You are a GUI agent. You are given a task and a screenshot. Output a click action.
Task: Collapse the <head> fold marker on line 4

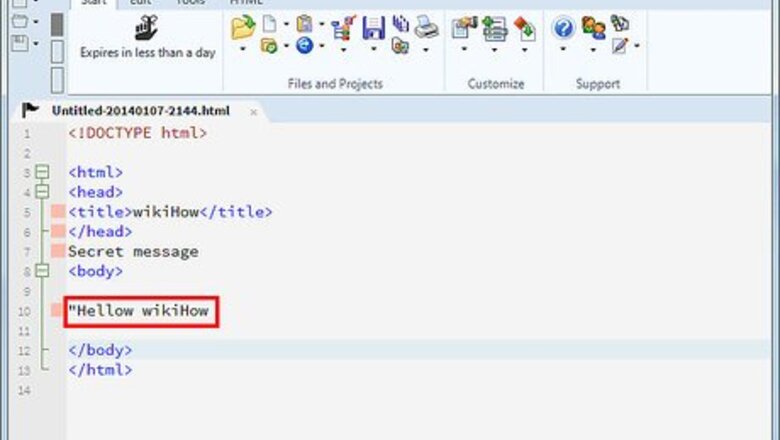click(x=41, y=191)
